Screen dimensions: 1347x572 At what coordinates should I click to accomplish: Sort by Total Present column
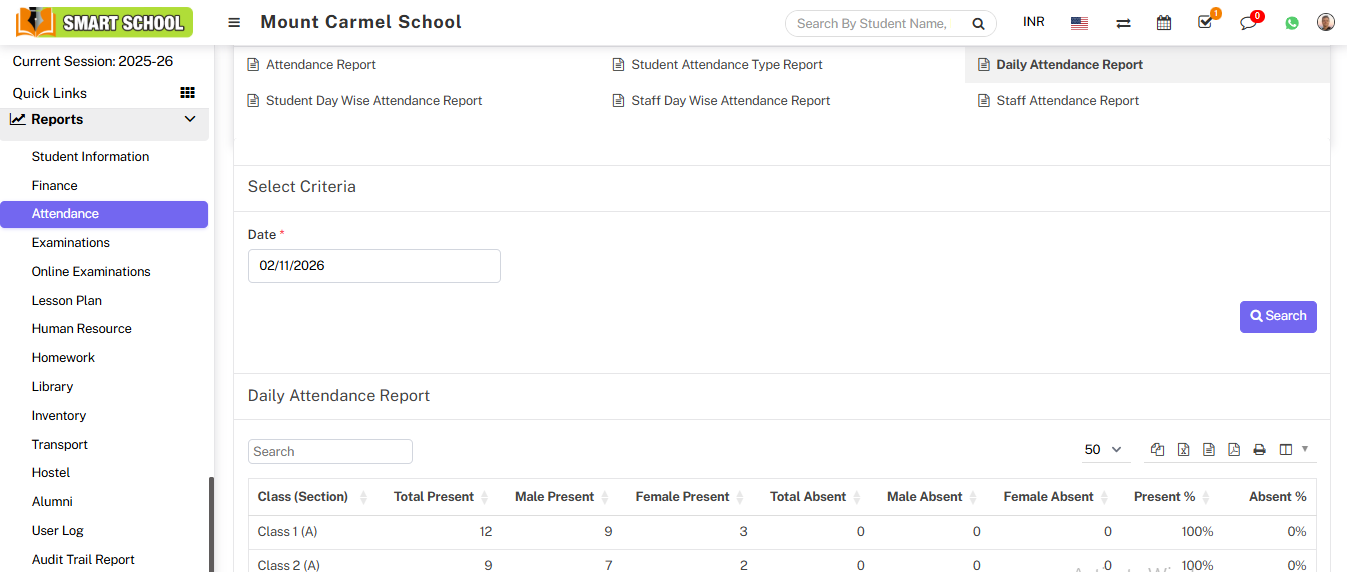click(484, 497)
